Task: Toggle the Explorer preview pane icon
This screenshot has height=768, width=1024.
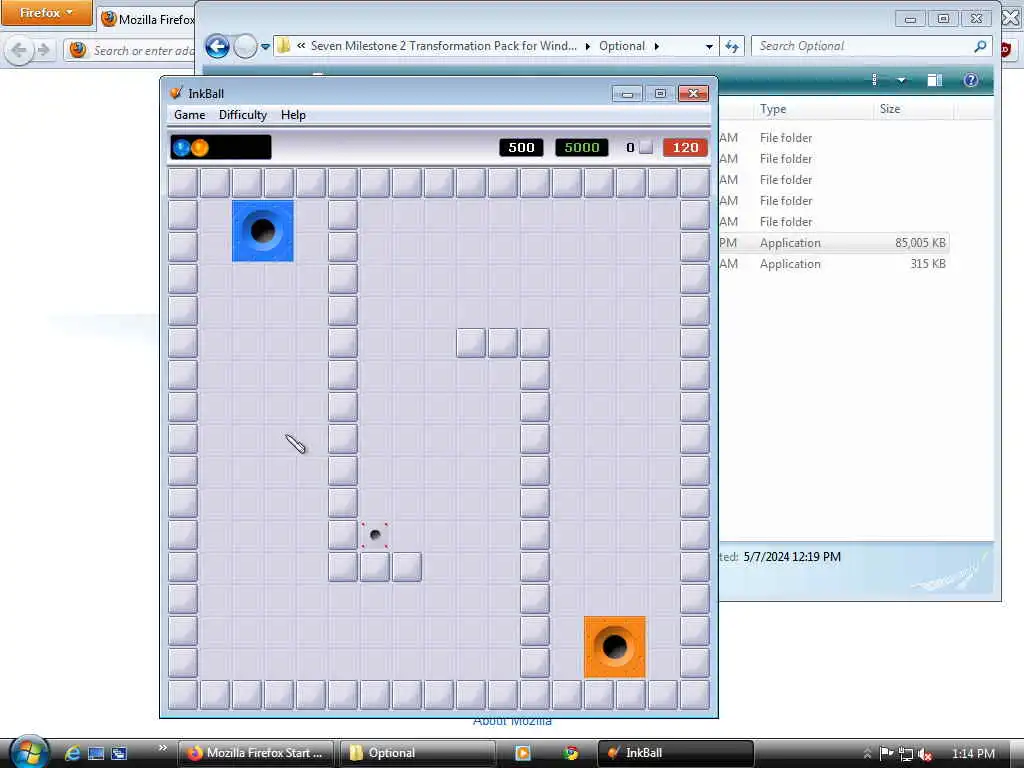Action: point(935,80)
